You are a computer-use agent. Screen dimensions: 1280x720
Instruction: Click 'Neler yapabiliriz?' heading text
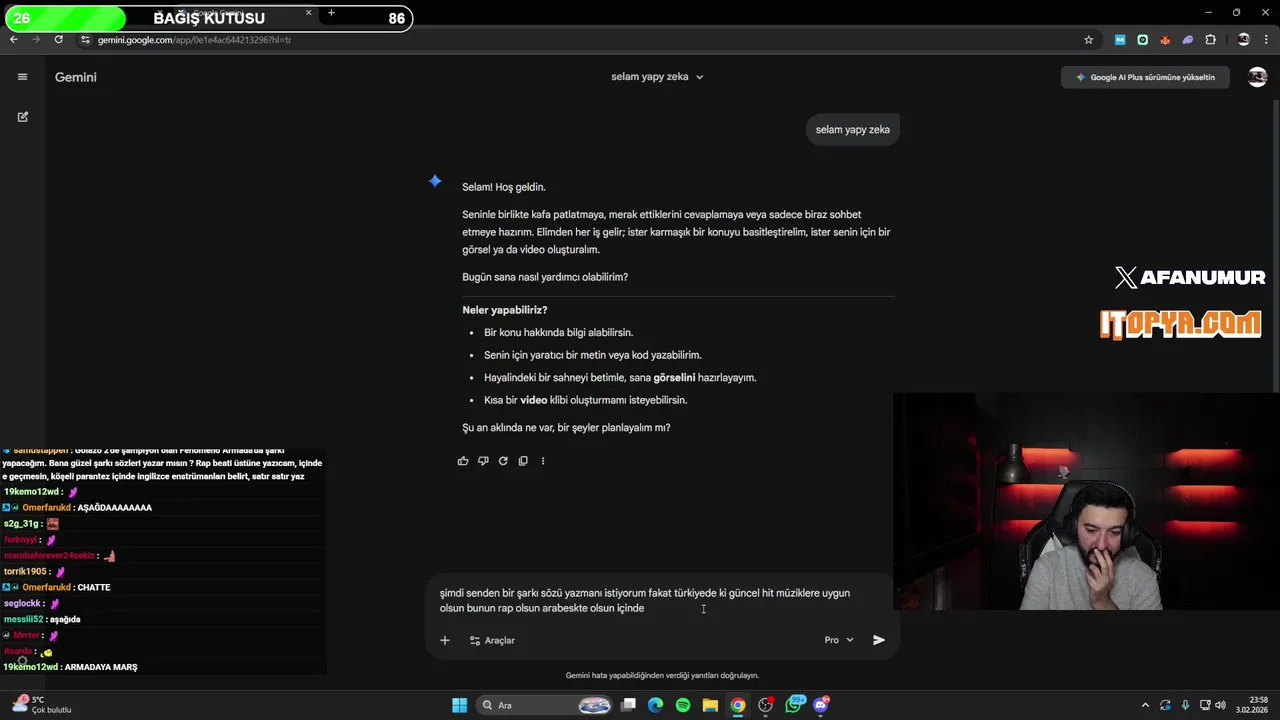[505, 310]
